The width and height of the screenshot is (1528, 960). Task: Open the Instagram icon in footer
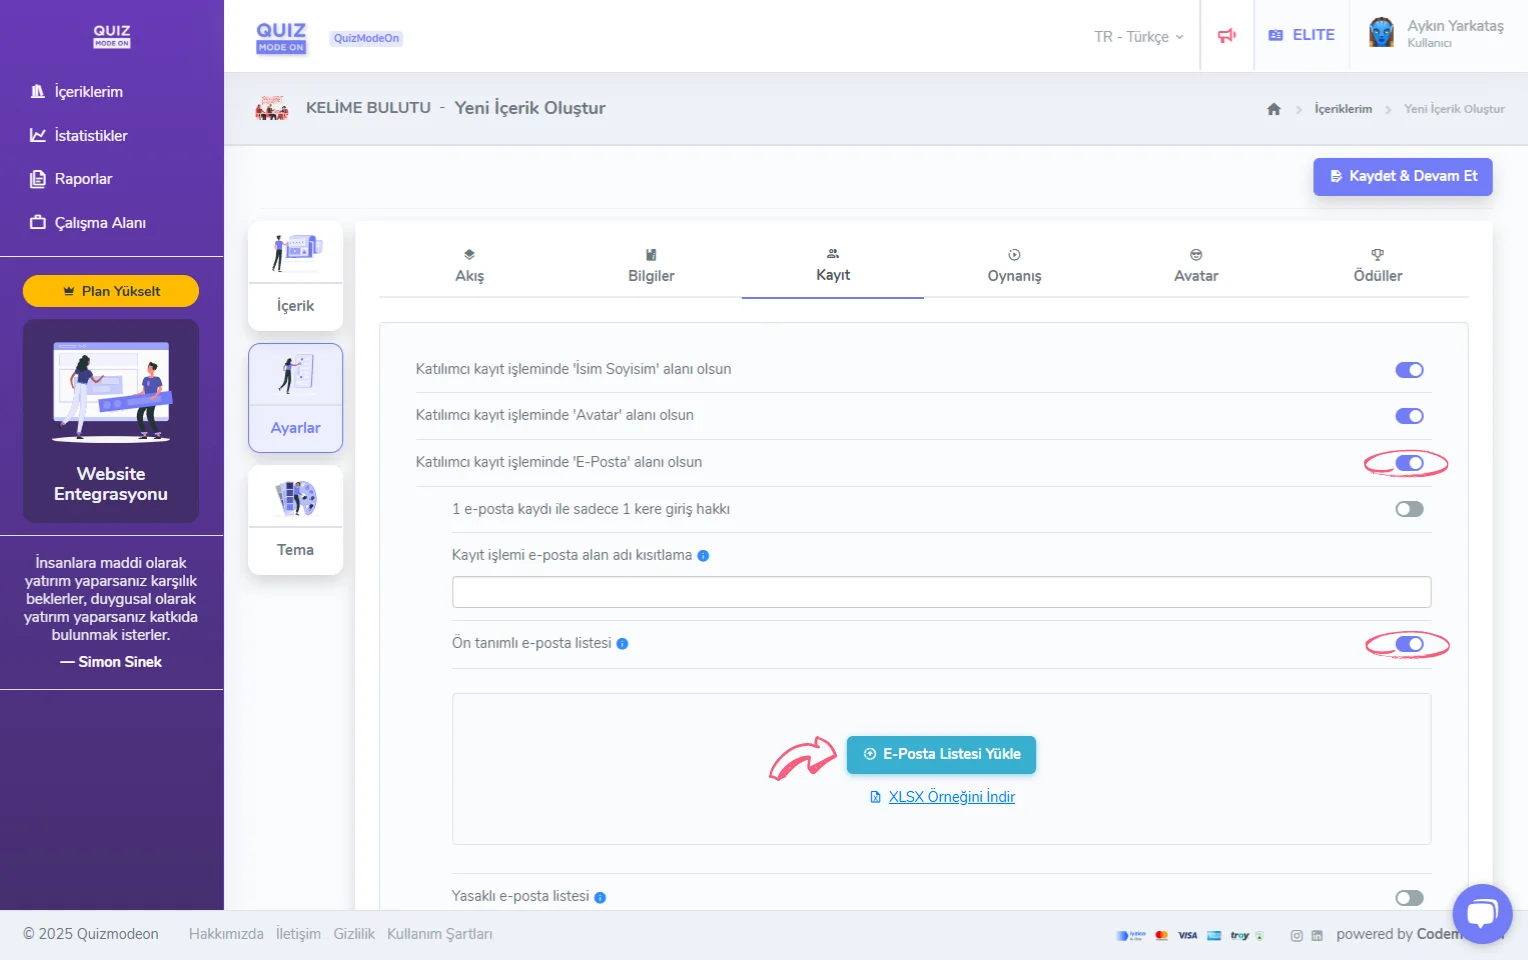tap(1296, 936)
